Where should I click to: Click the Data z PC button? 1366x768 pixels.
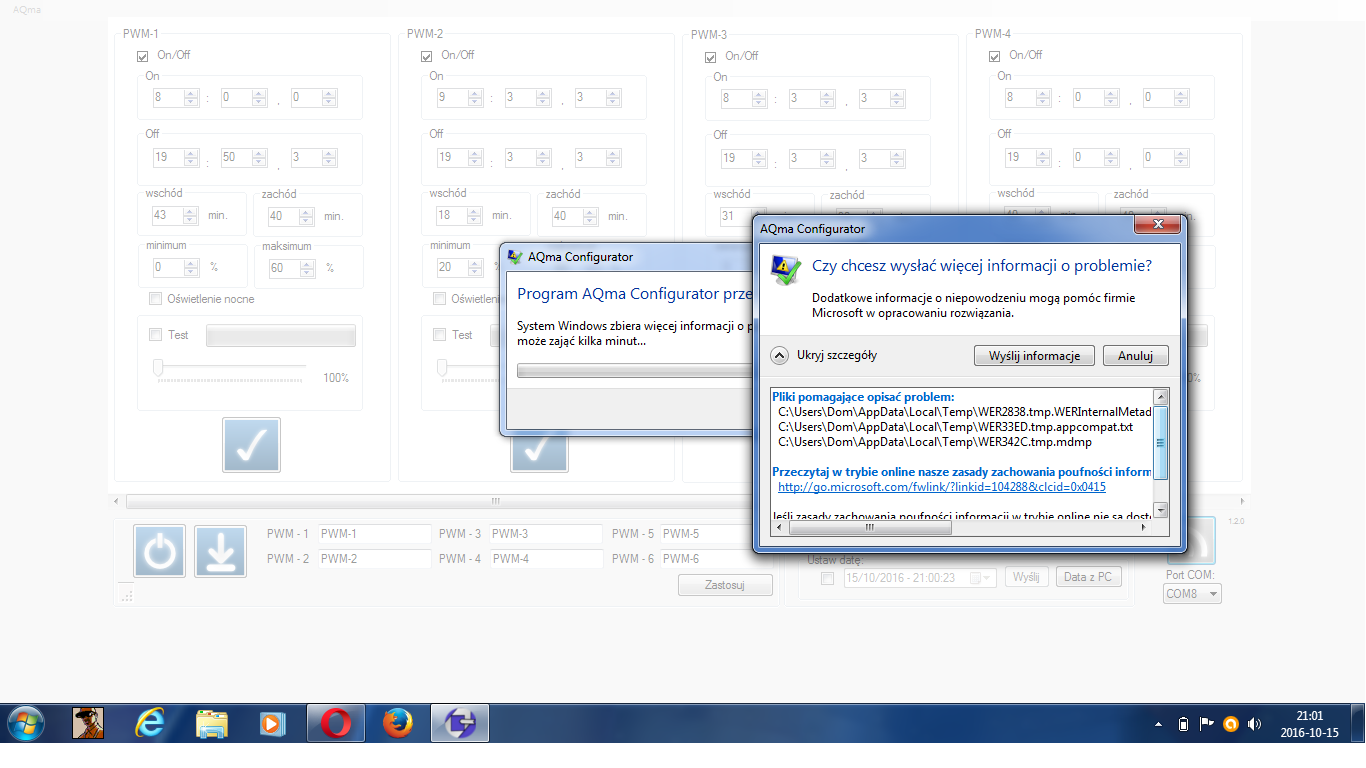tap(1088, 577)
